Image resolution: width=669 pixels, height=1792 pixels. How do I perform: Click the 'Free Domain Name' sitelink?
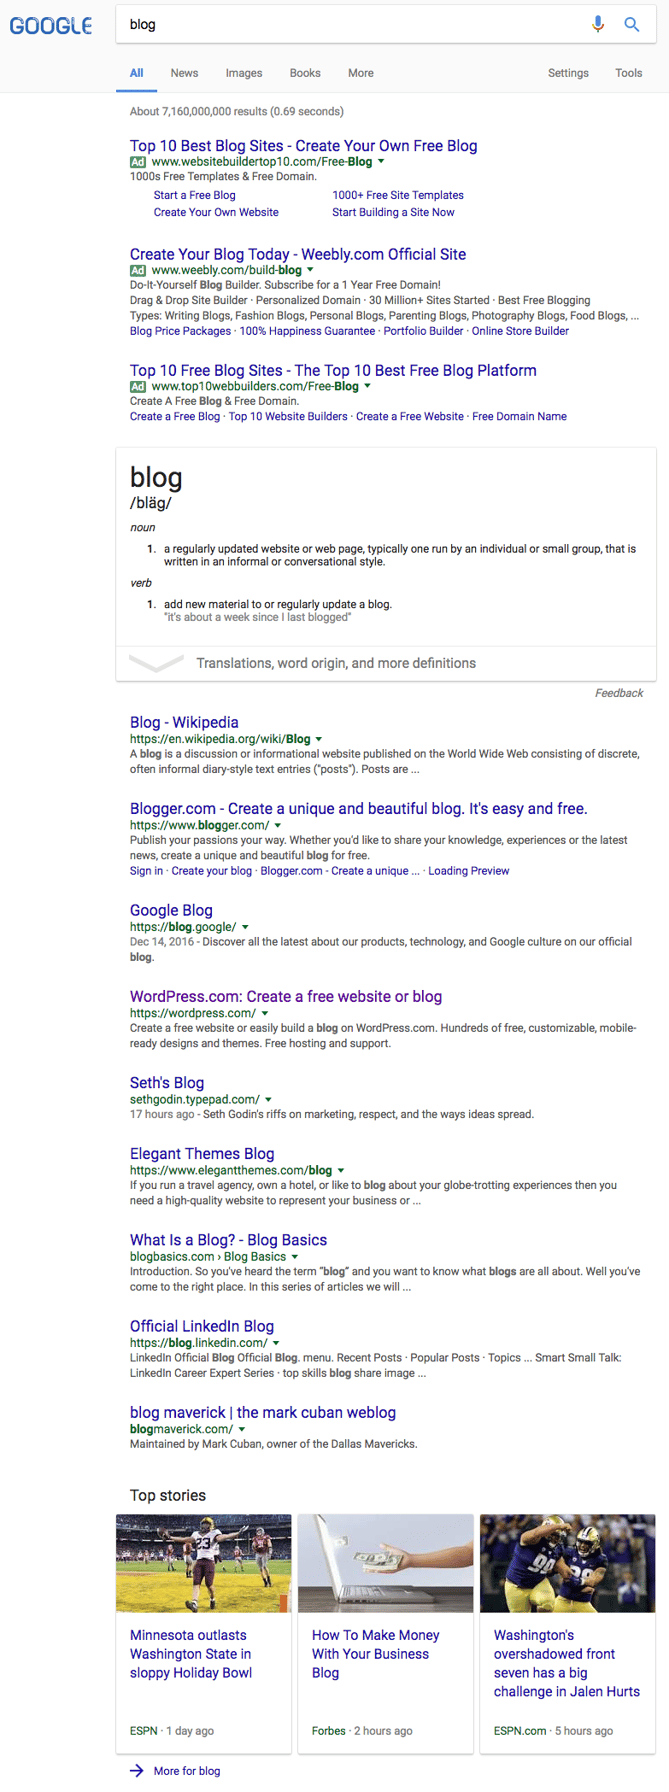pos(519,416)
